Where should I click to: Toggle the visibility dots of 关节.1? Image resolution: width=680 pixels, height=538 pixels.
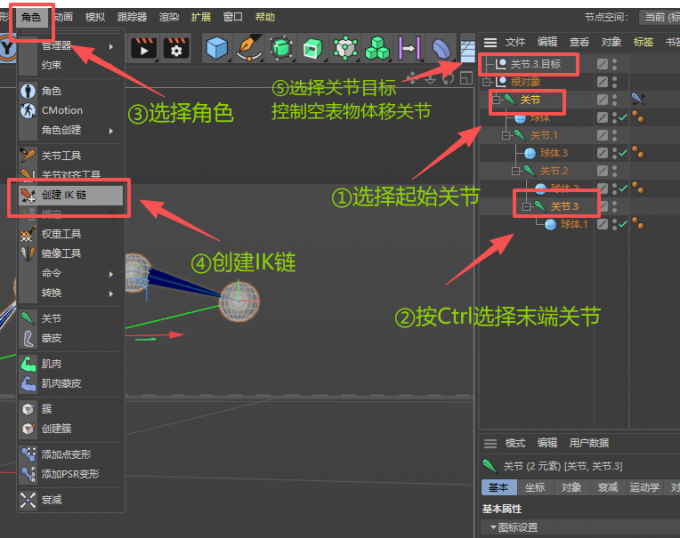615,135
